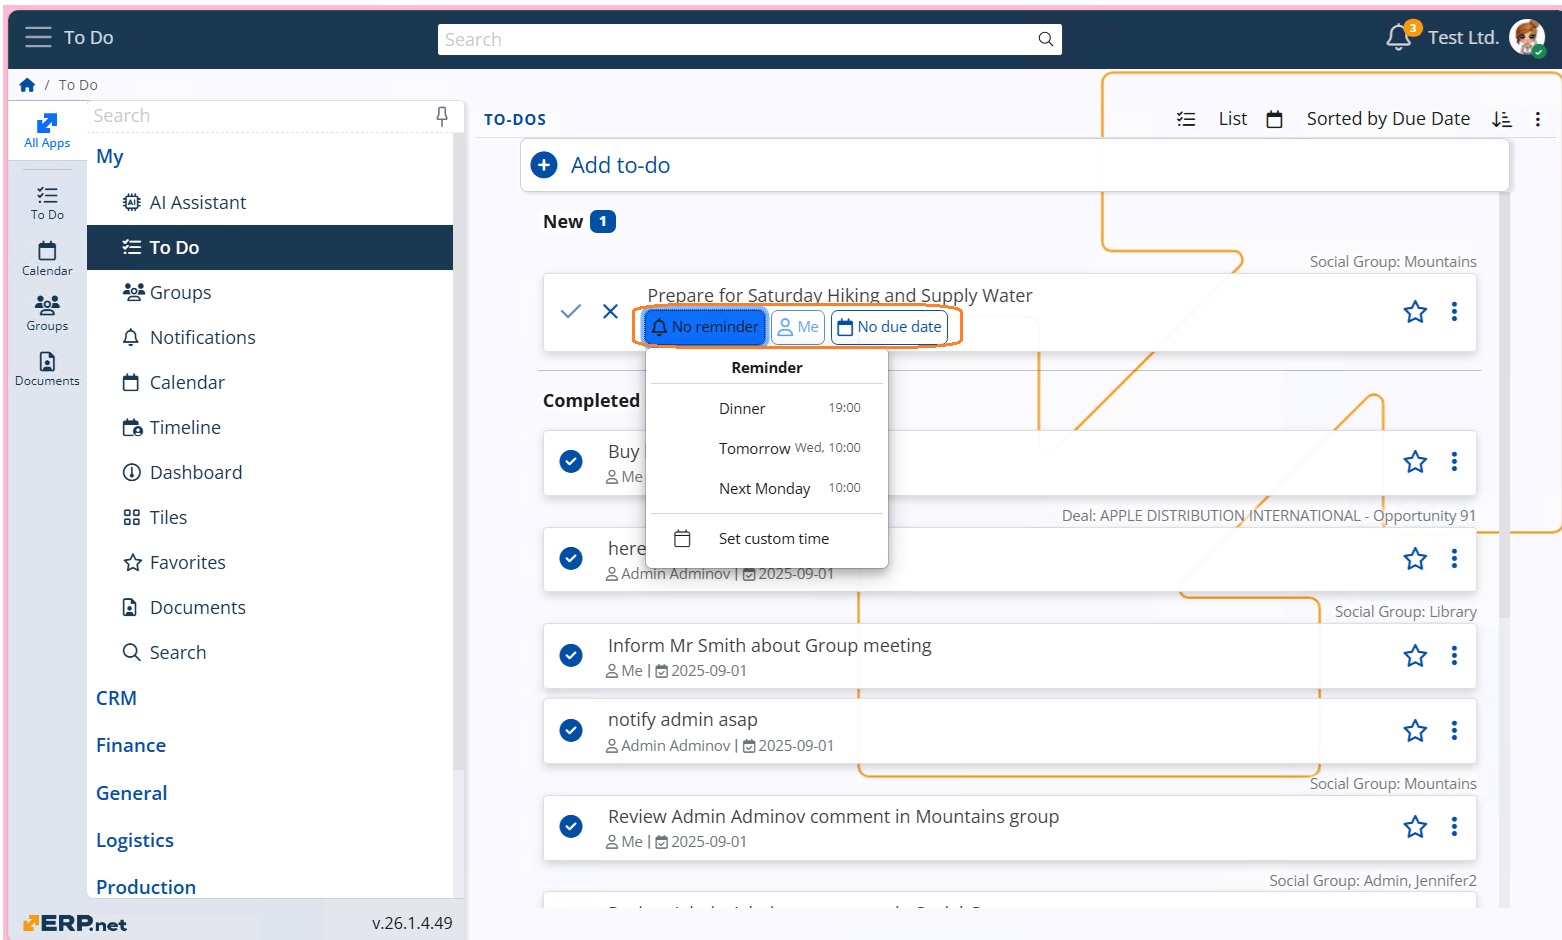
Task: Open more options for the 'here' to-do
Action: click(x=1454, y=558)
